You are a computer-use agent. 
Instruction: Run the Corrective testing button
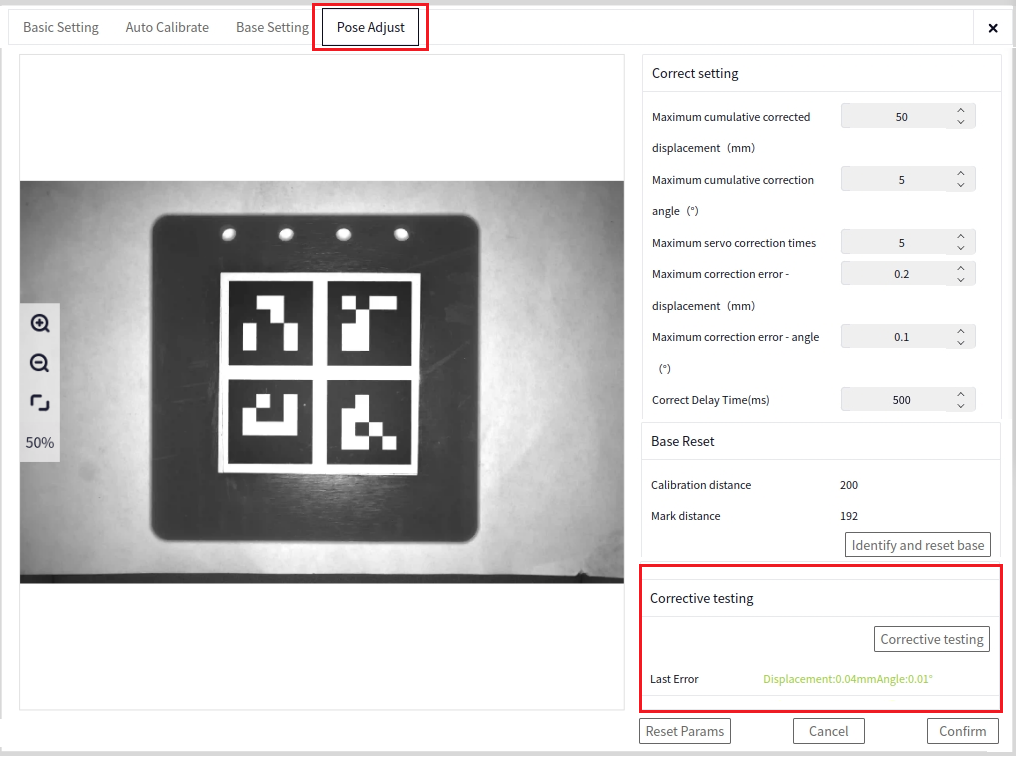(x=932, y=639)
